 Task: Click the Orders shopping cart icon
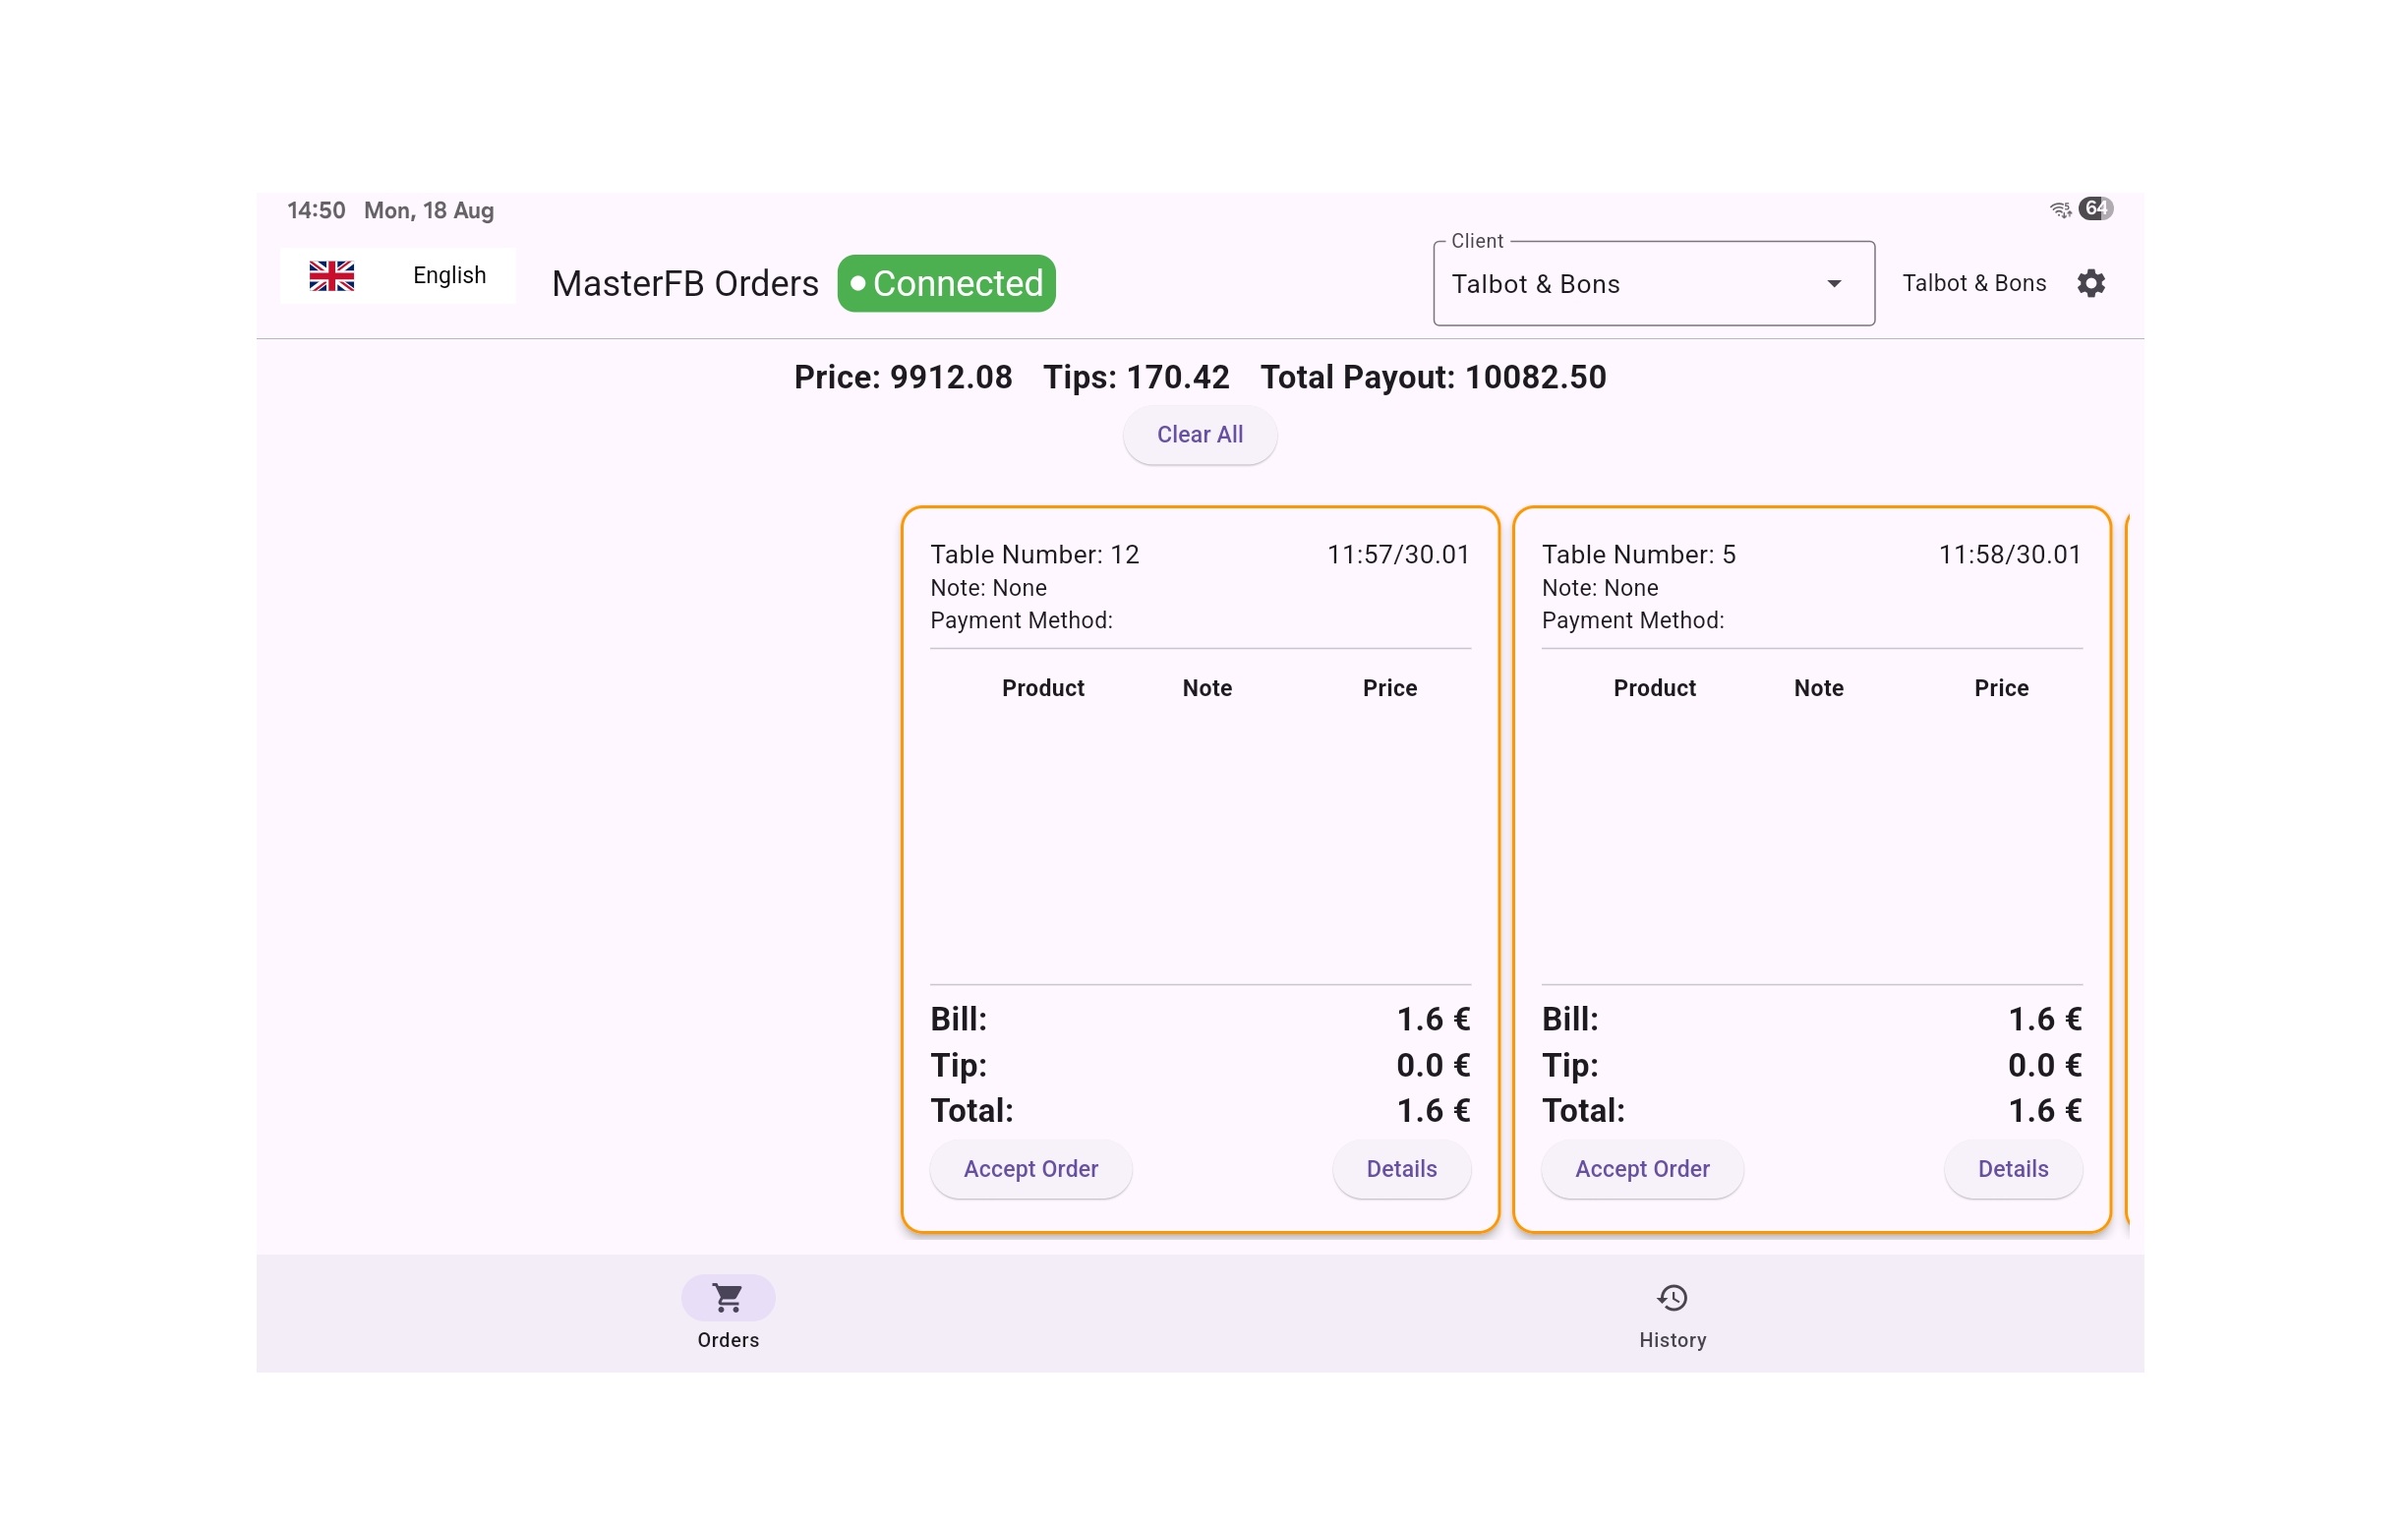click(x=727, y=1298)
